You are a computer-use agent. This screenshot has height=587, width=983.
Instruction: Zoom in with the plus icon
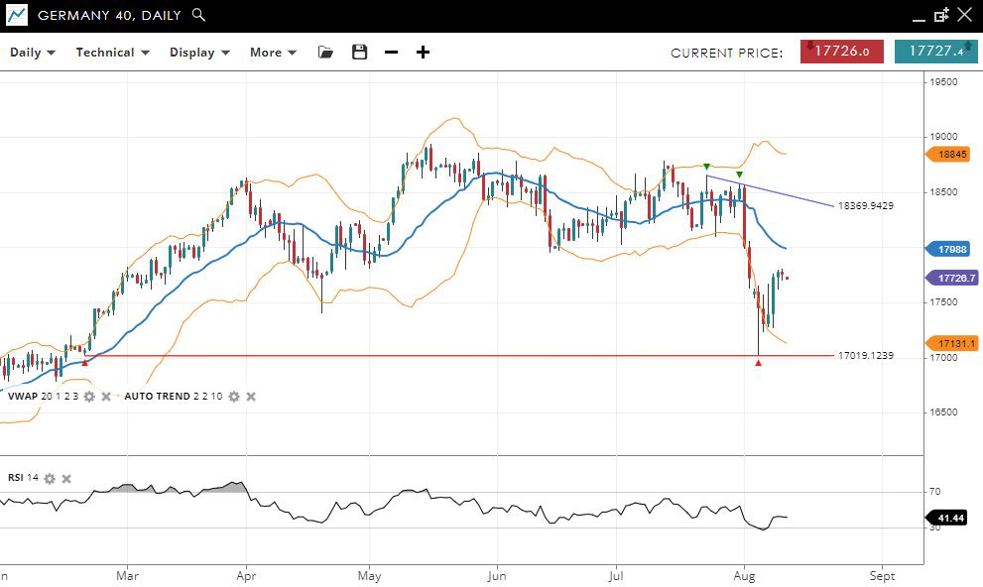423,52
